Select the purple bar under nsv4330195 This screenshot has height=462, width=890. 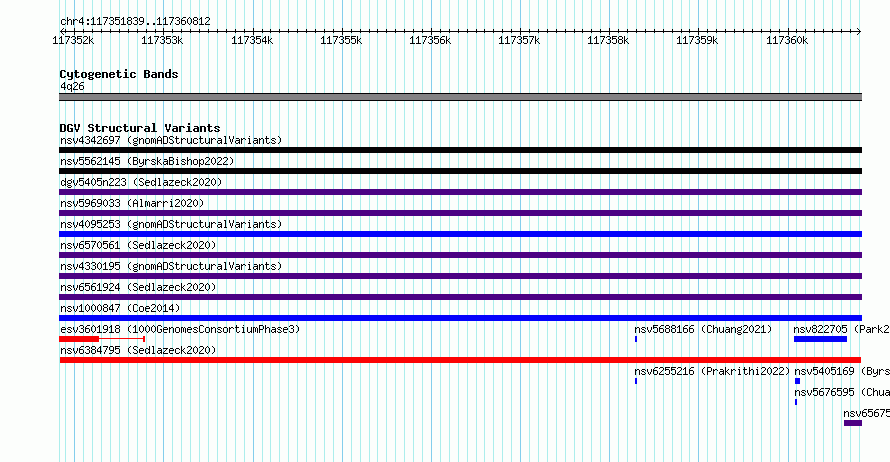pyautogui.click(x=460, y=276)
